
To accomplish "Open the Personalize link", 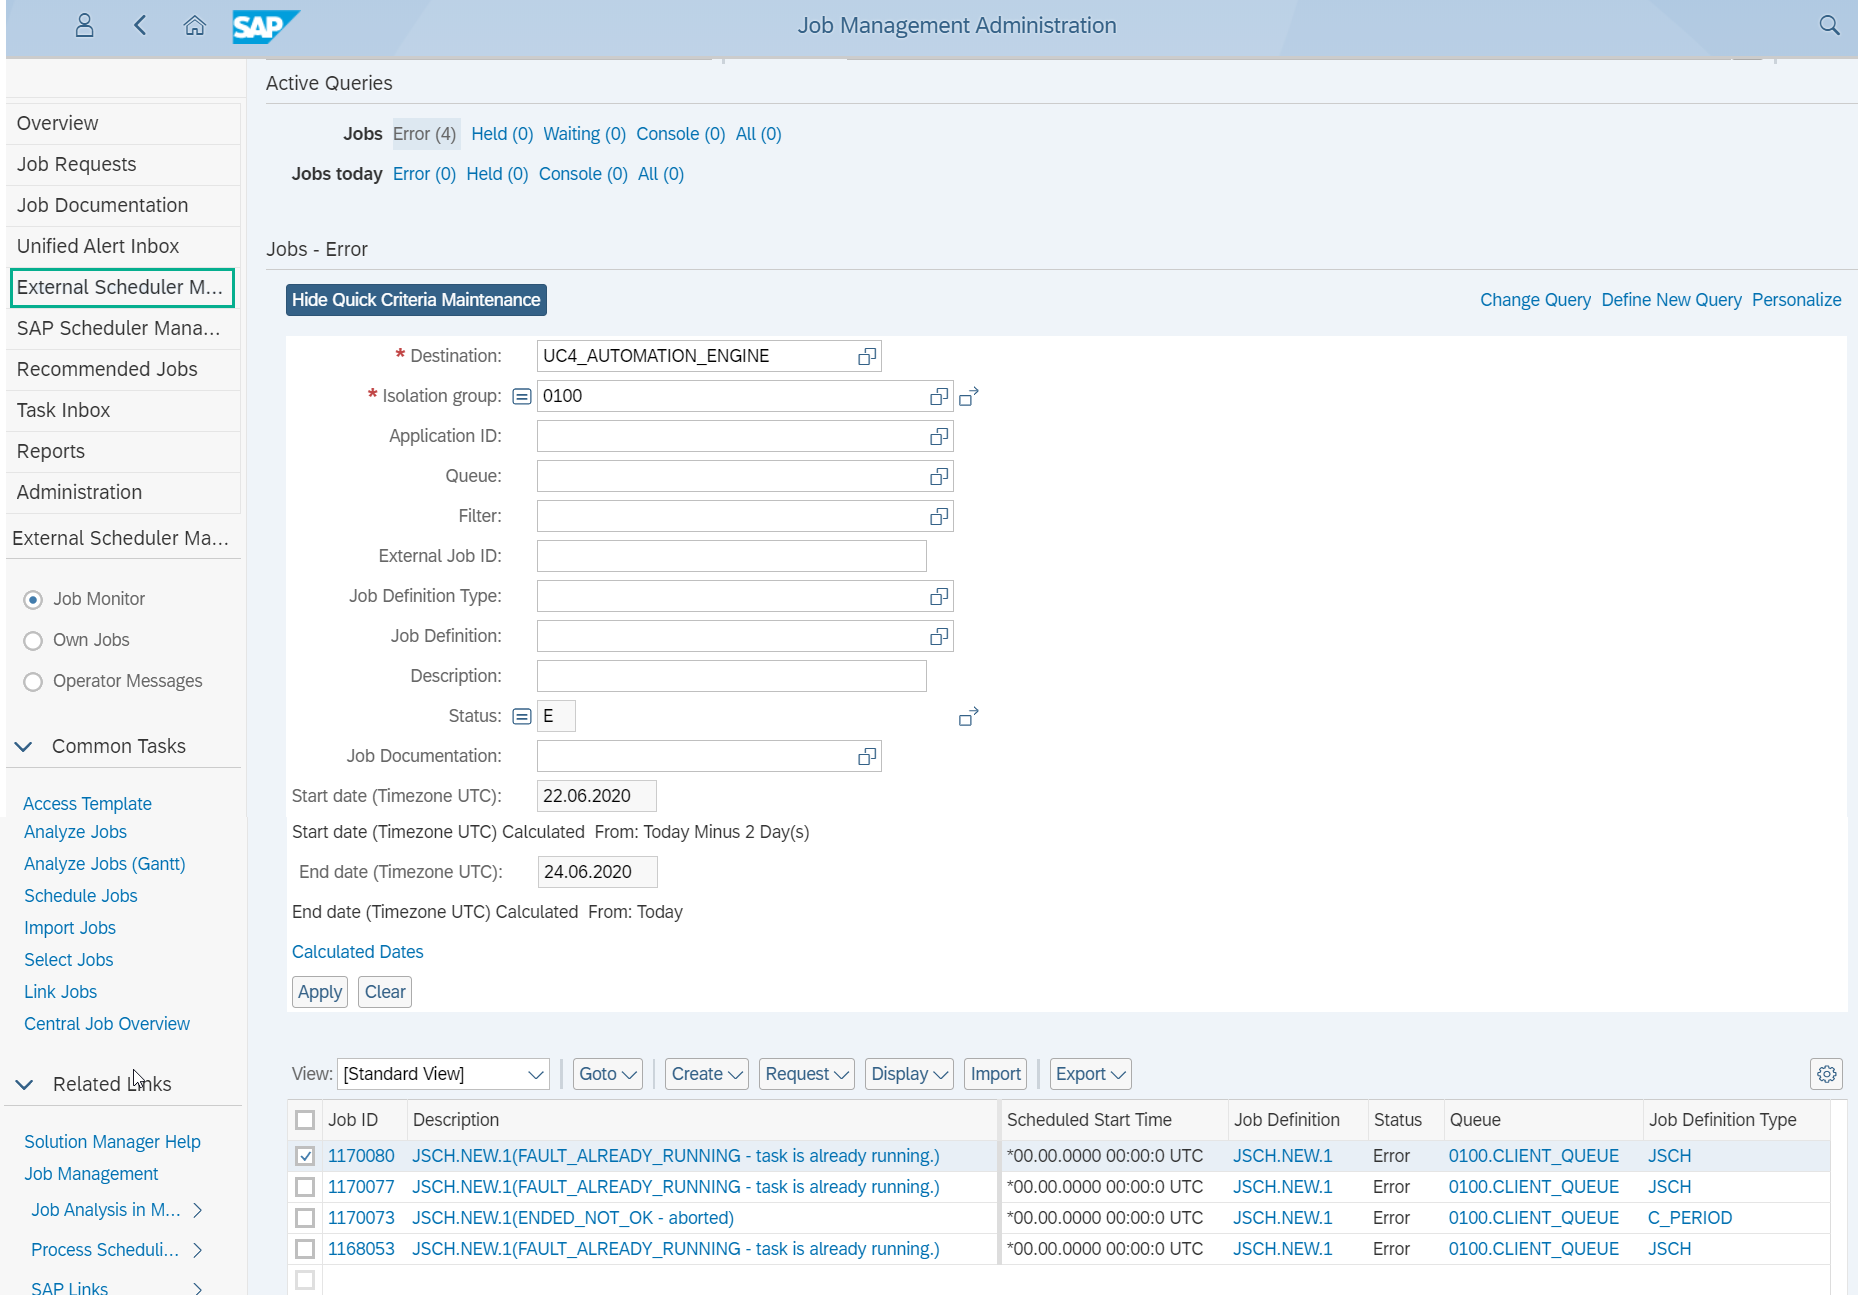I will 1796,300.
